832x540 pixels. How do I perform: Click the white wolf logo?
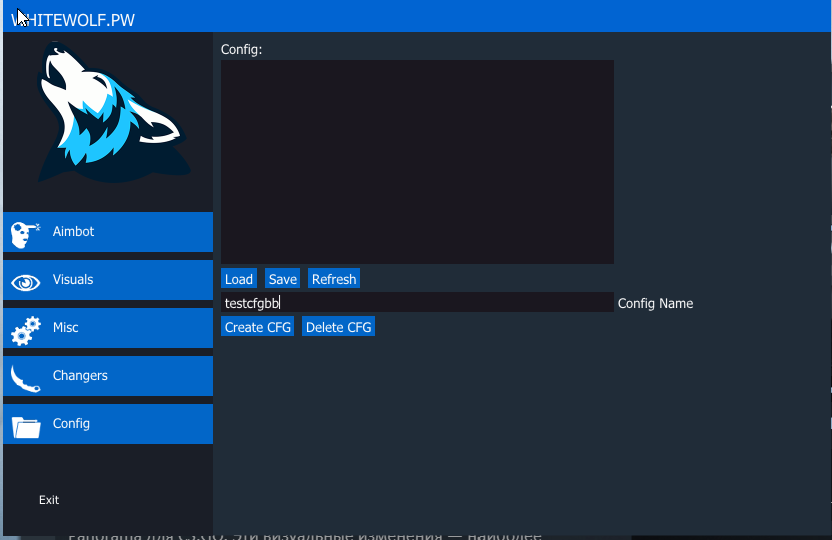tap(108, 114)
